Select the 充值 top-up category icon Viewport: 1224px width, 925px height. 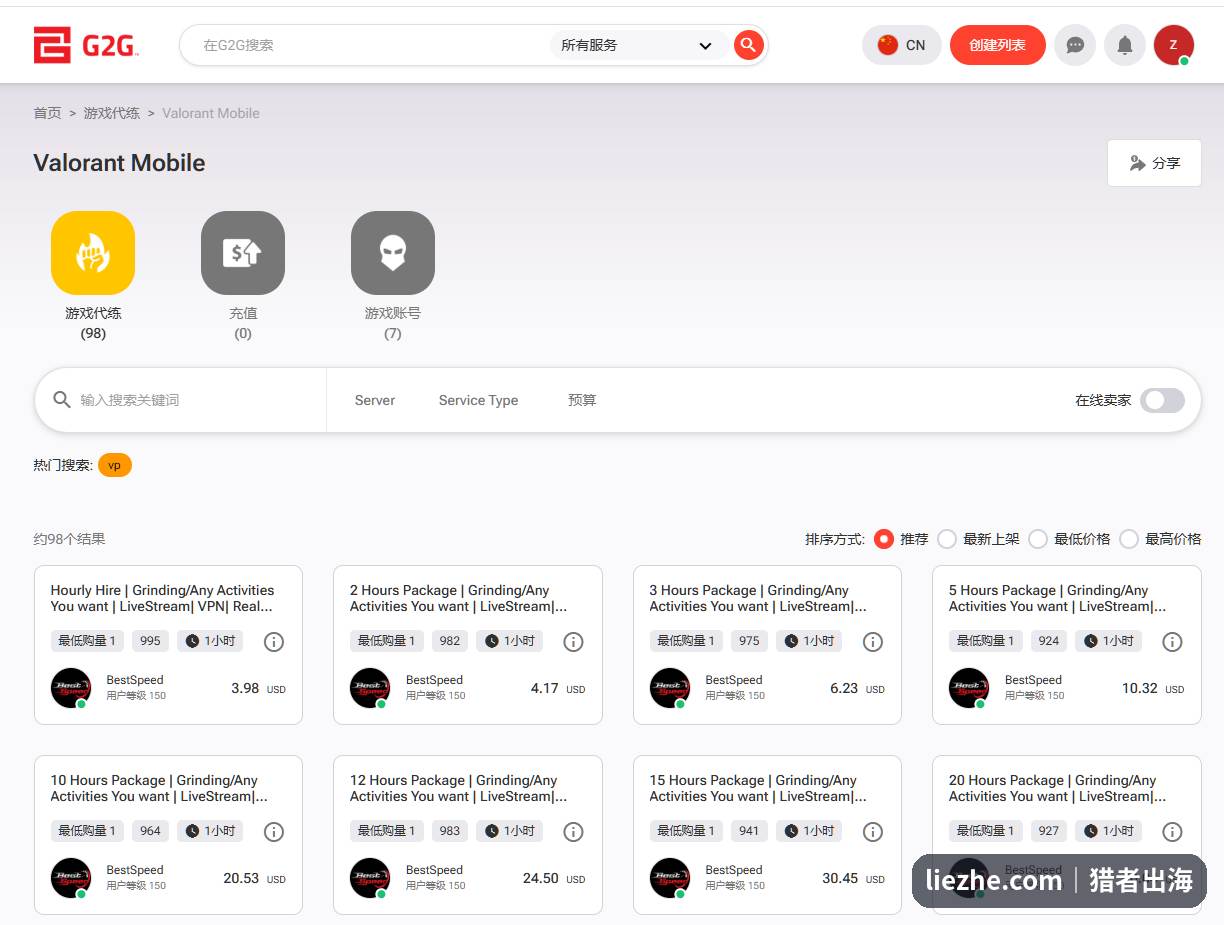click(243, 253)
